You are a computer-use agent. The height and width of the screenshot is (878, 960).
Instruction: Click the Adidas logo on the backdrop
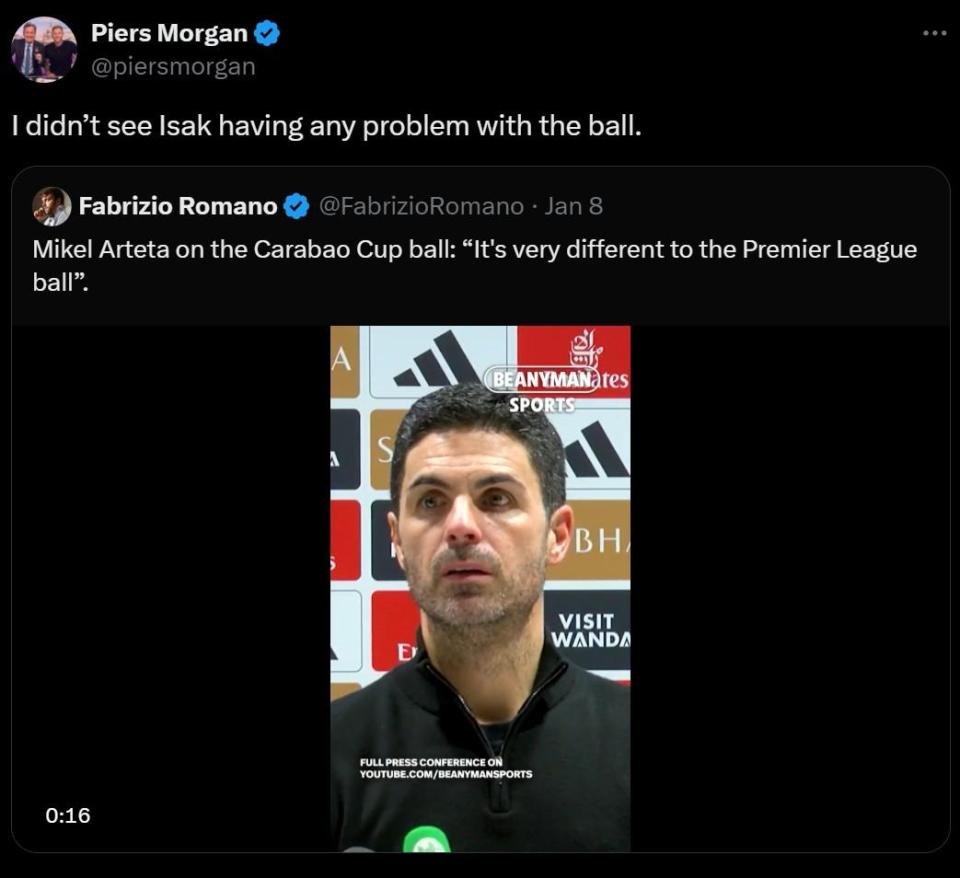(437, 361)
